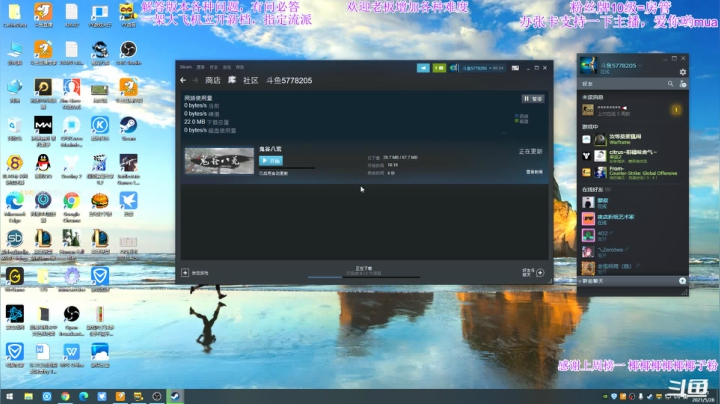
Task: Open the unread message badge showing 1
Action: point(676,110)
